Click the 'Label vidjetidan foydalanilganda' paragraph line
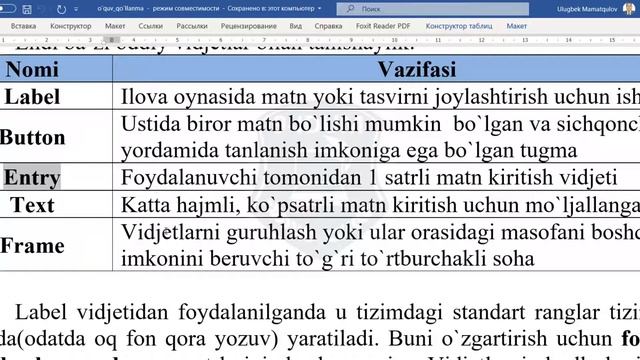The height and width of the screenshot is (360, 640). (327, 312)
